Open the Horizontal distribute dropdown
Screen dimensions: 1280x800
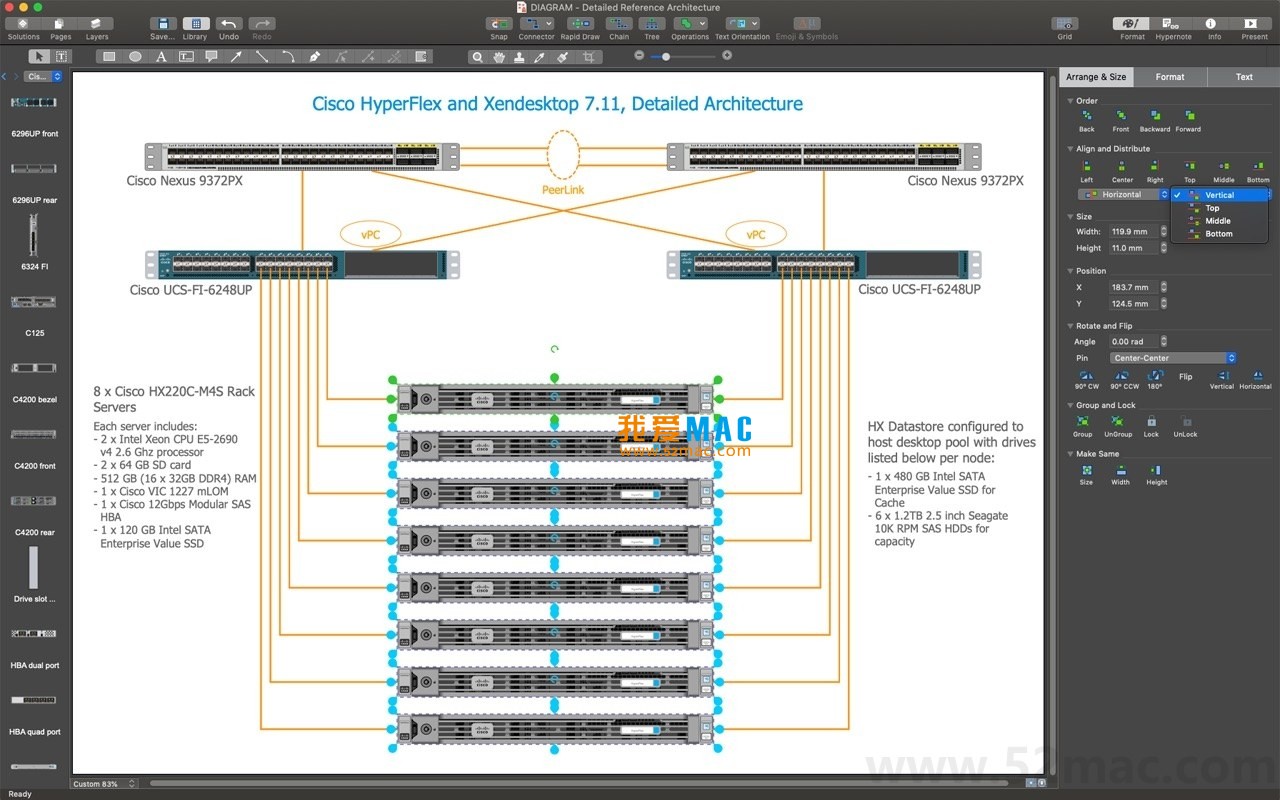pyautogui.click(x=1123, y=195)
